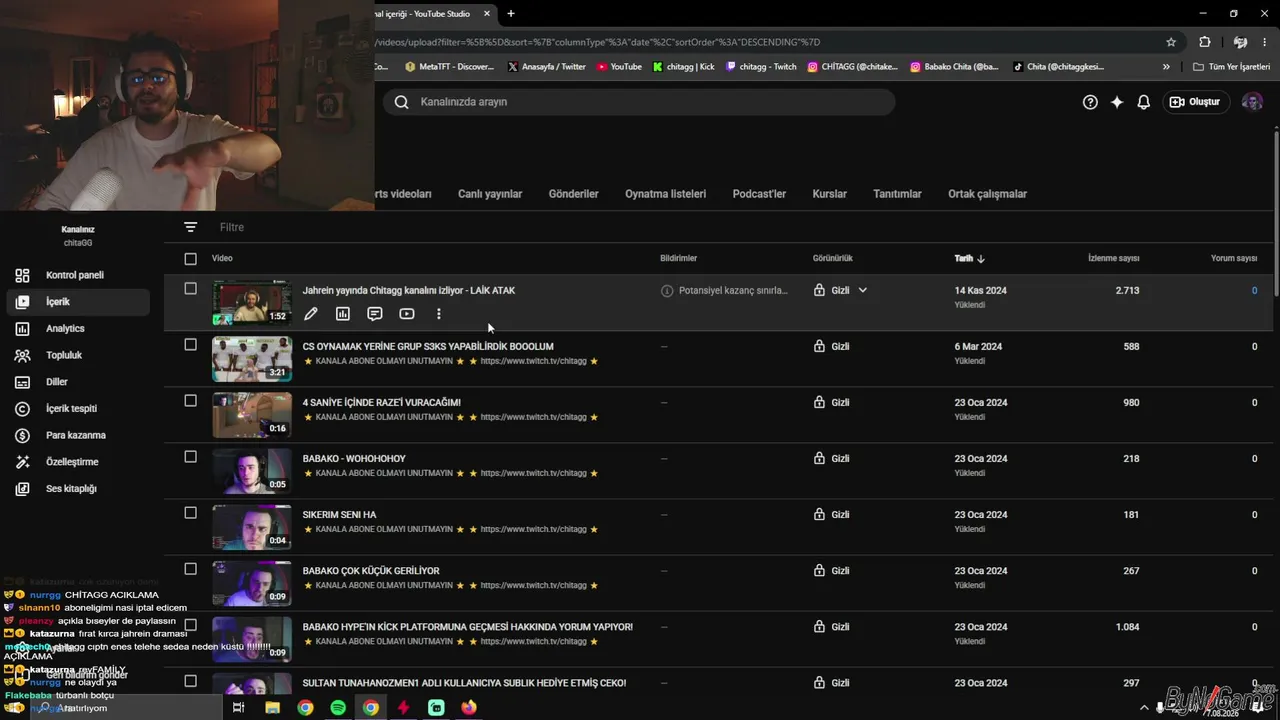This screenshot has width=1280, height=720.
Task: Go to Oynatma listeleri tab
Action: pos(665,194)
